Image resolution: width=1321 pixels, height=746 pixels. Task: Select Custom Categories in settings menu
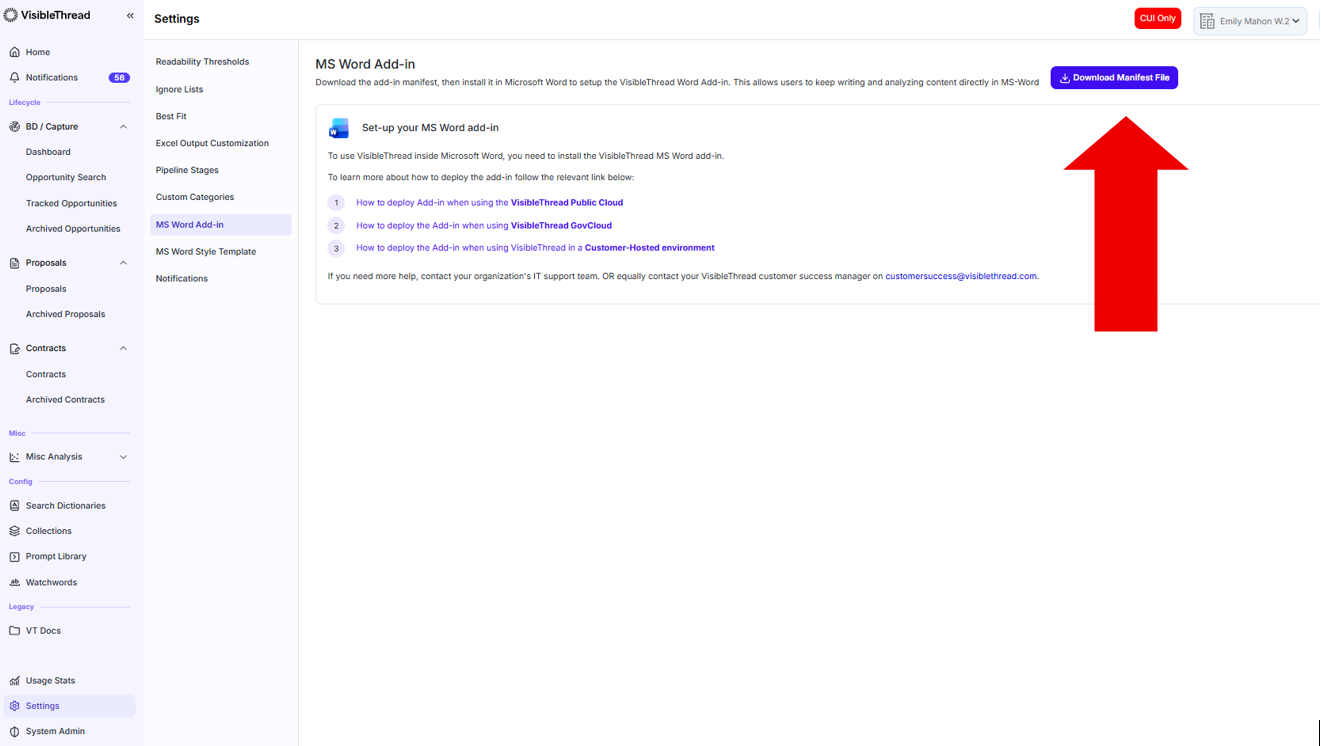click(x=195, y=197)
